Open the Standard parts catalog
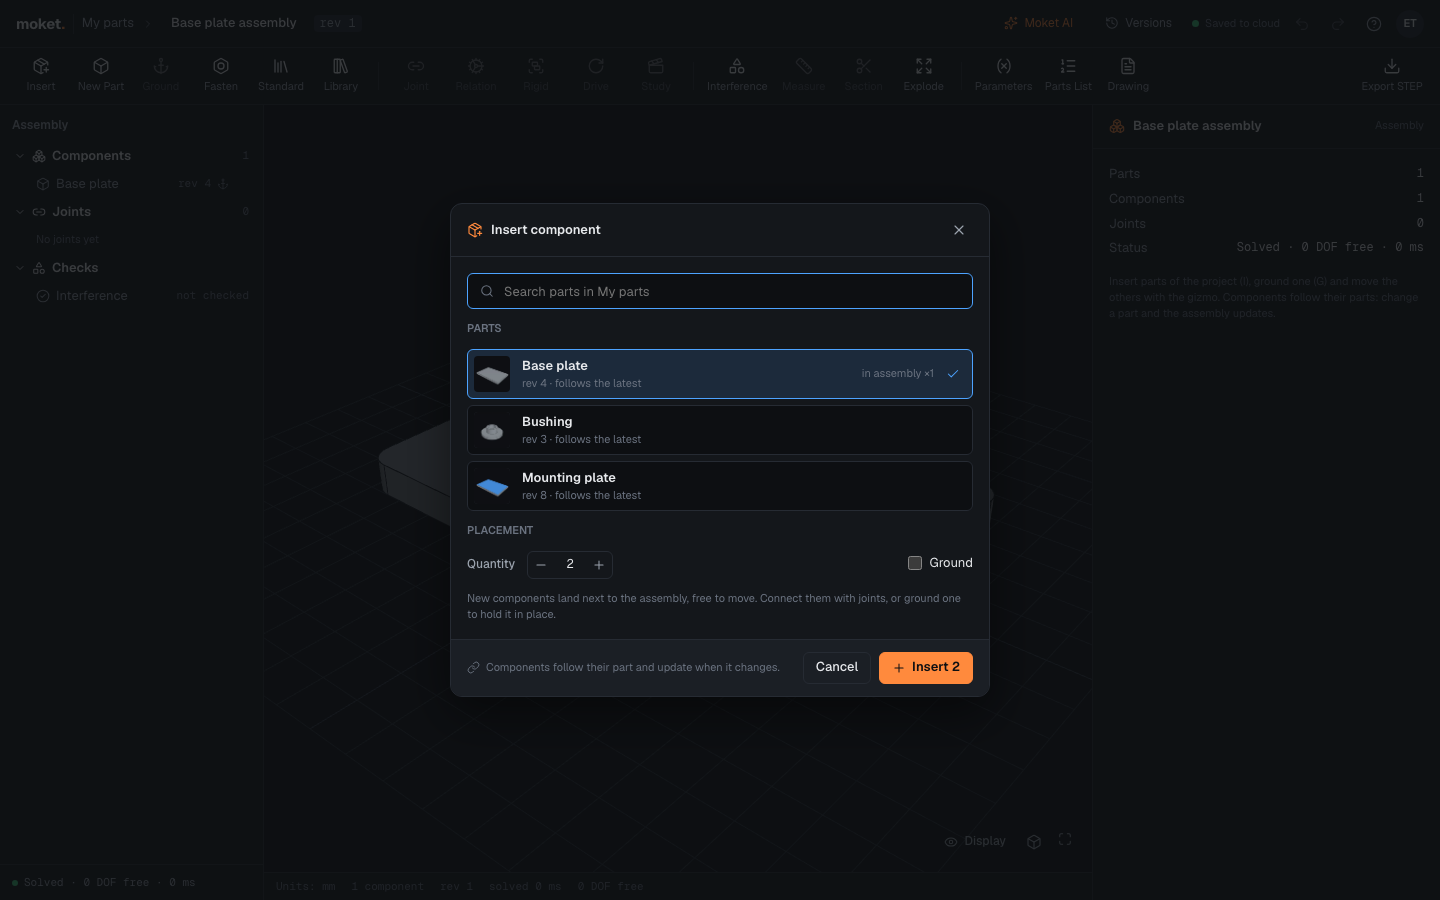Image resolution: width=1440 pixels, height=900 pixels. [281, 75]
